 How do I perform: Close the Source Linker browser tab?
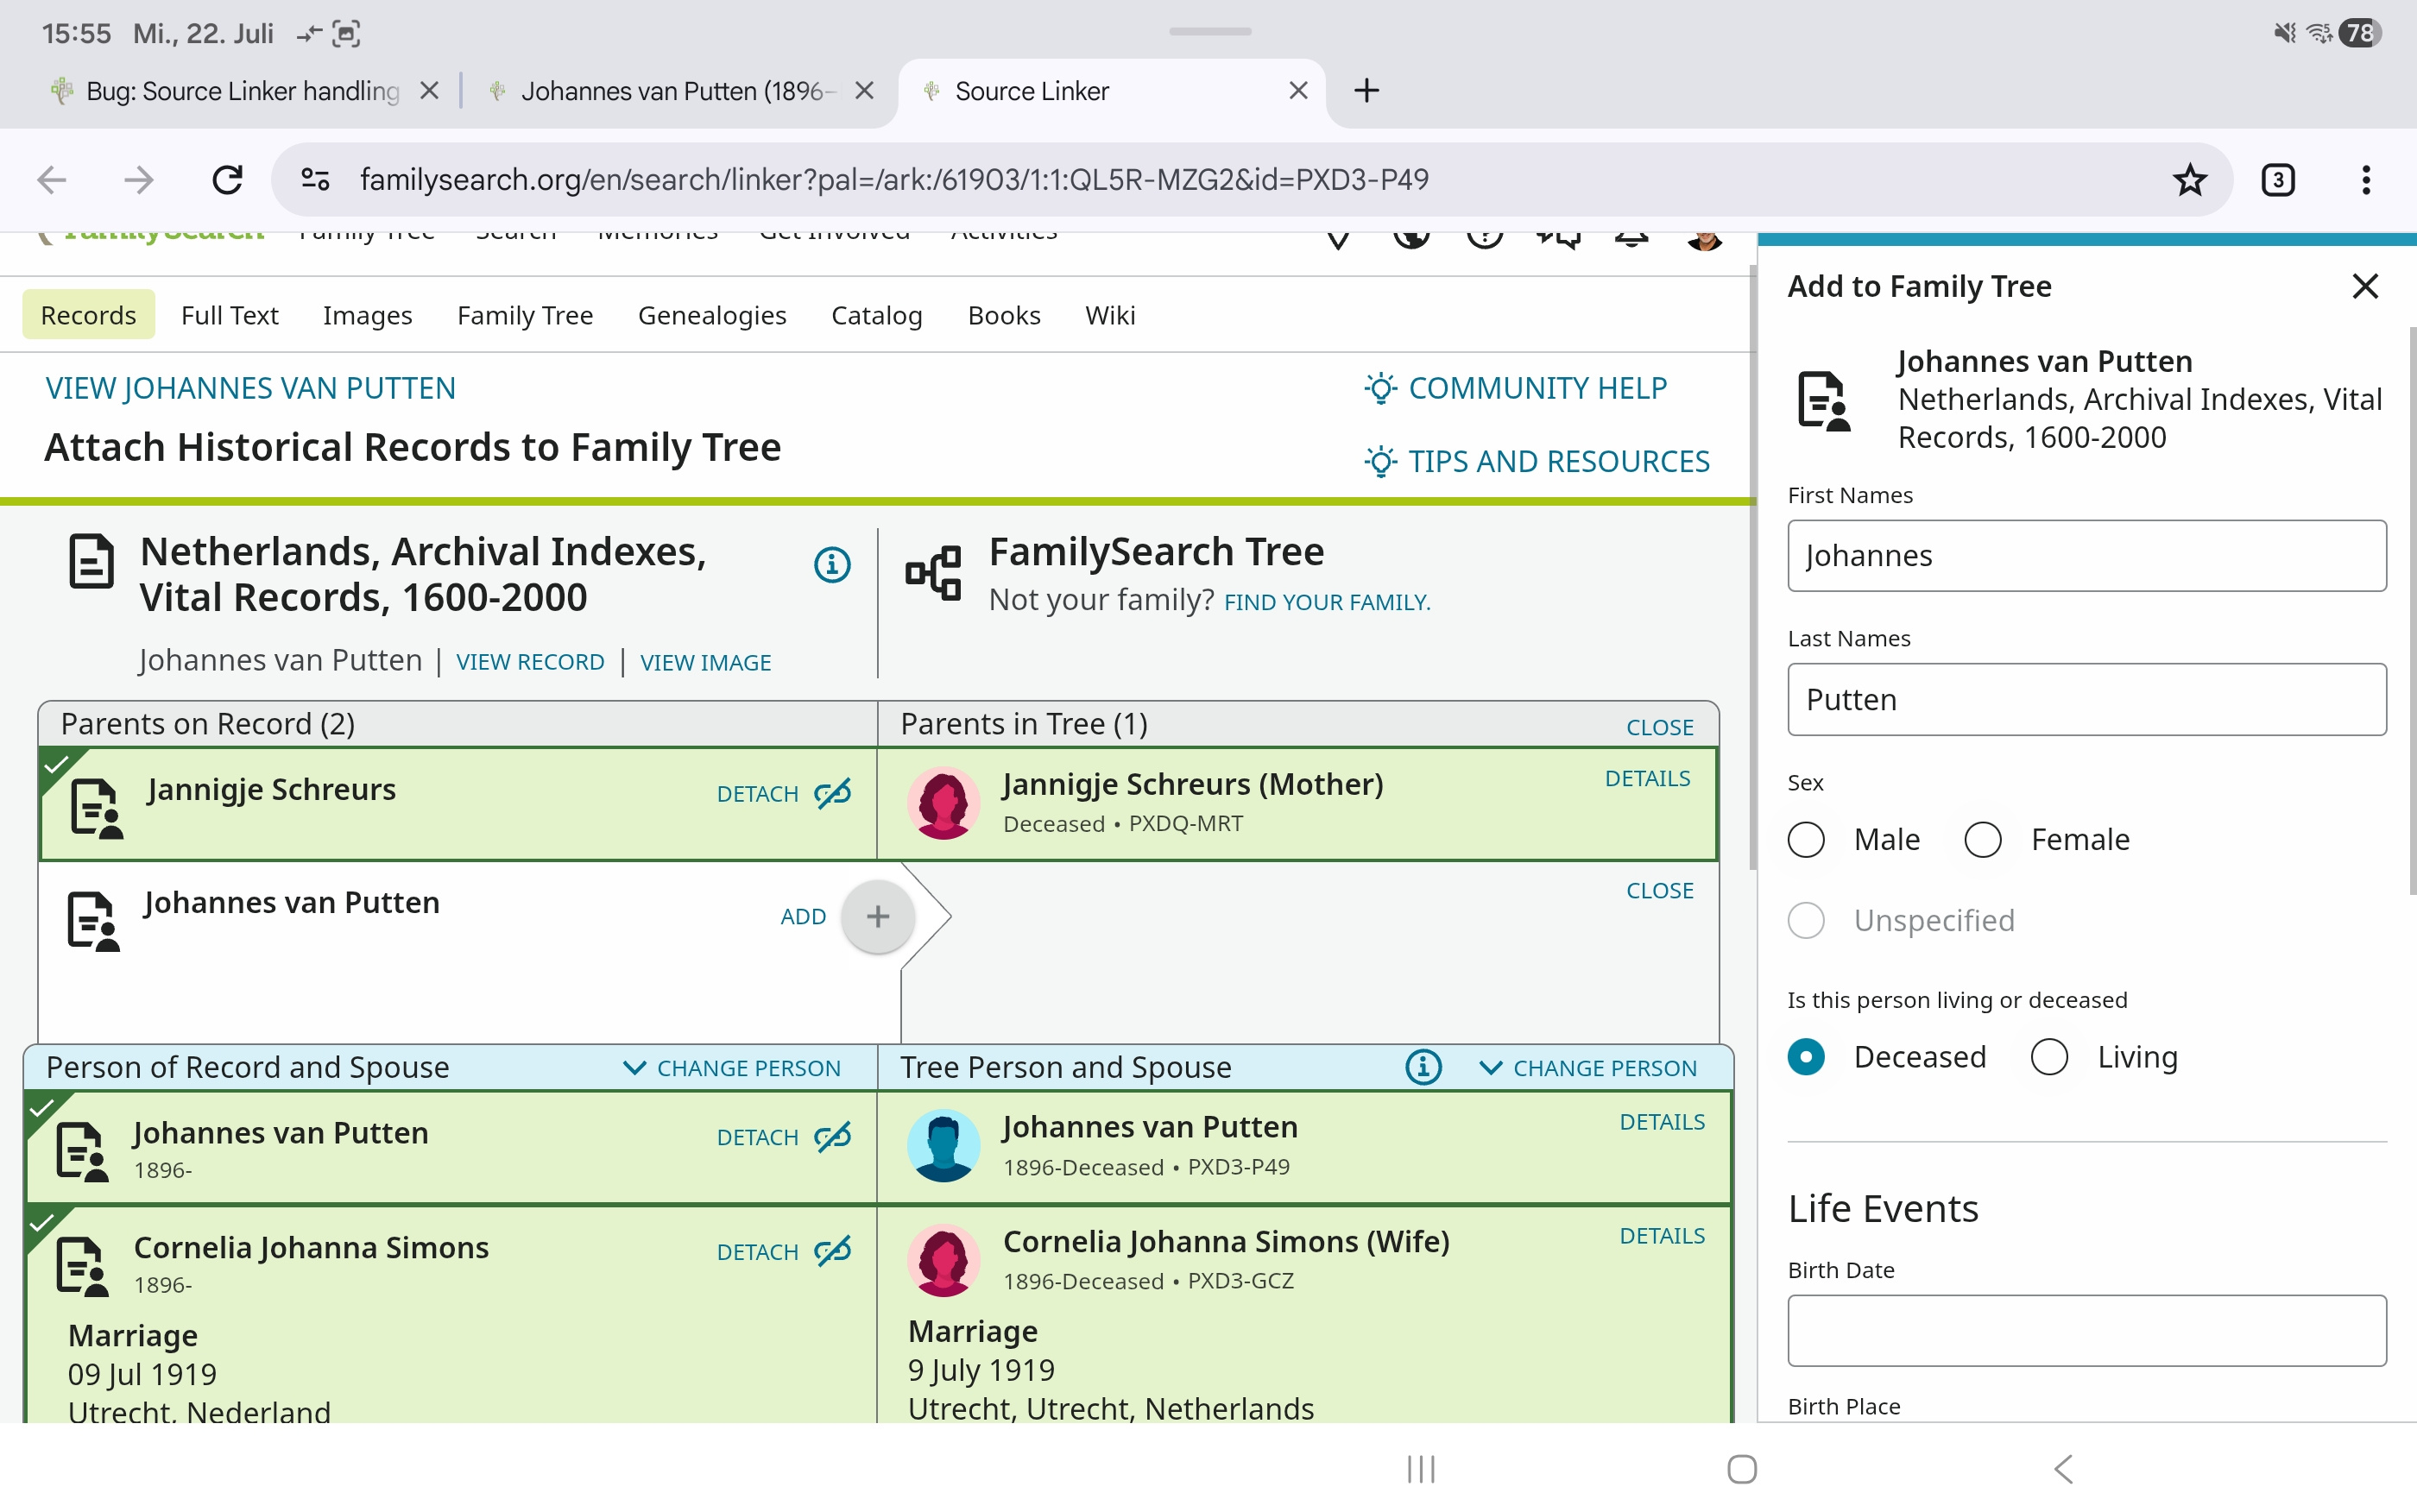click(x=1298, y=91)
